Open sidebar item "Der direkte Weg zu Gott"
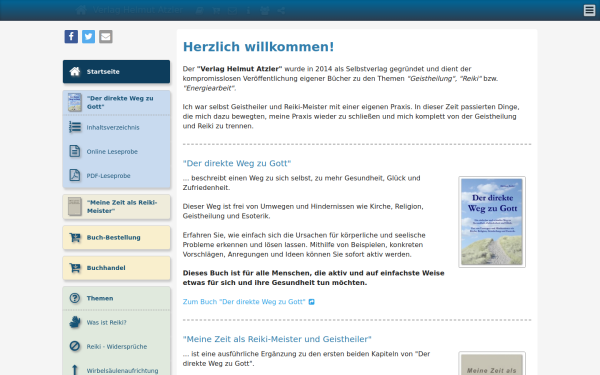Screen dimensions: 600x375 coord(116,103)
